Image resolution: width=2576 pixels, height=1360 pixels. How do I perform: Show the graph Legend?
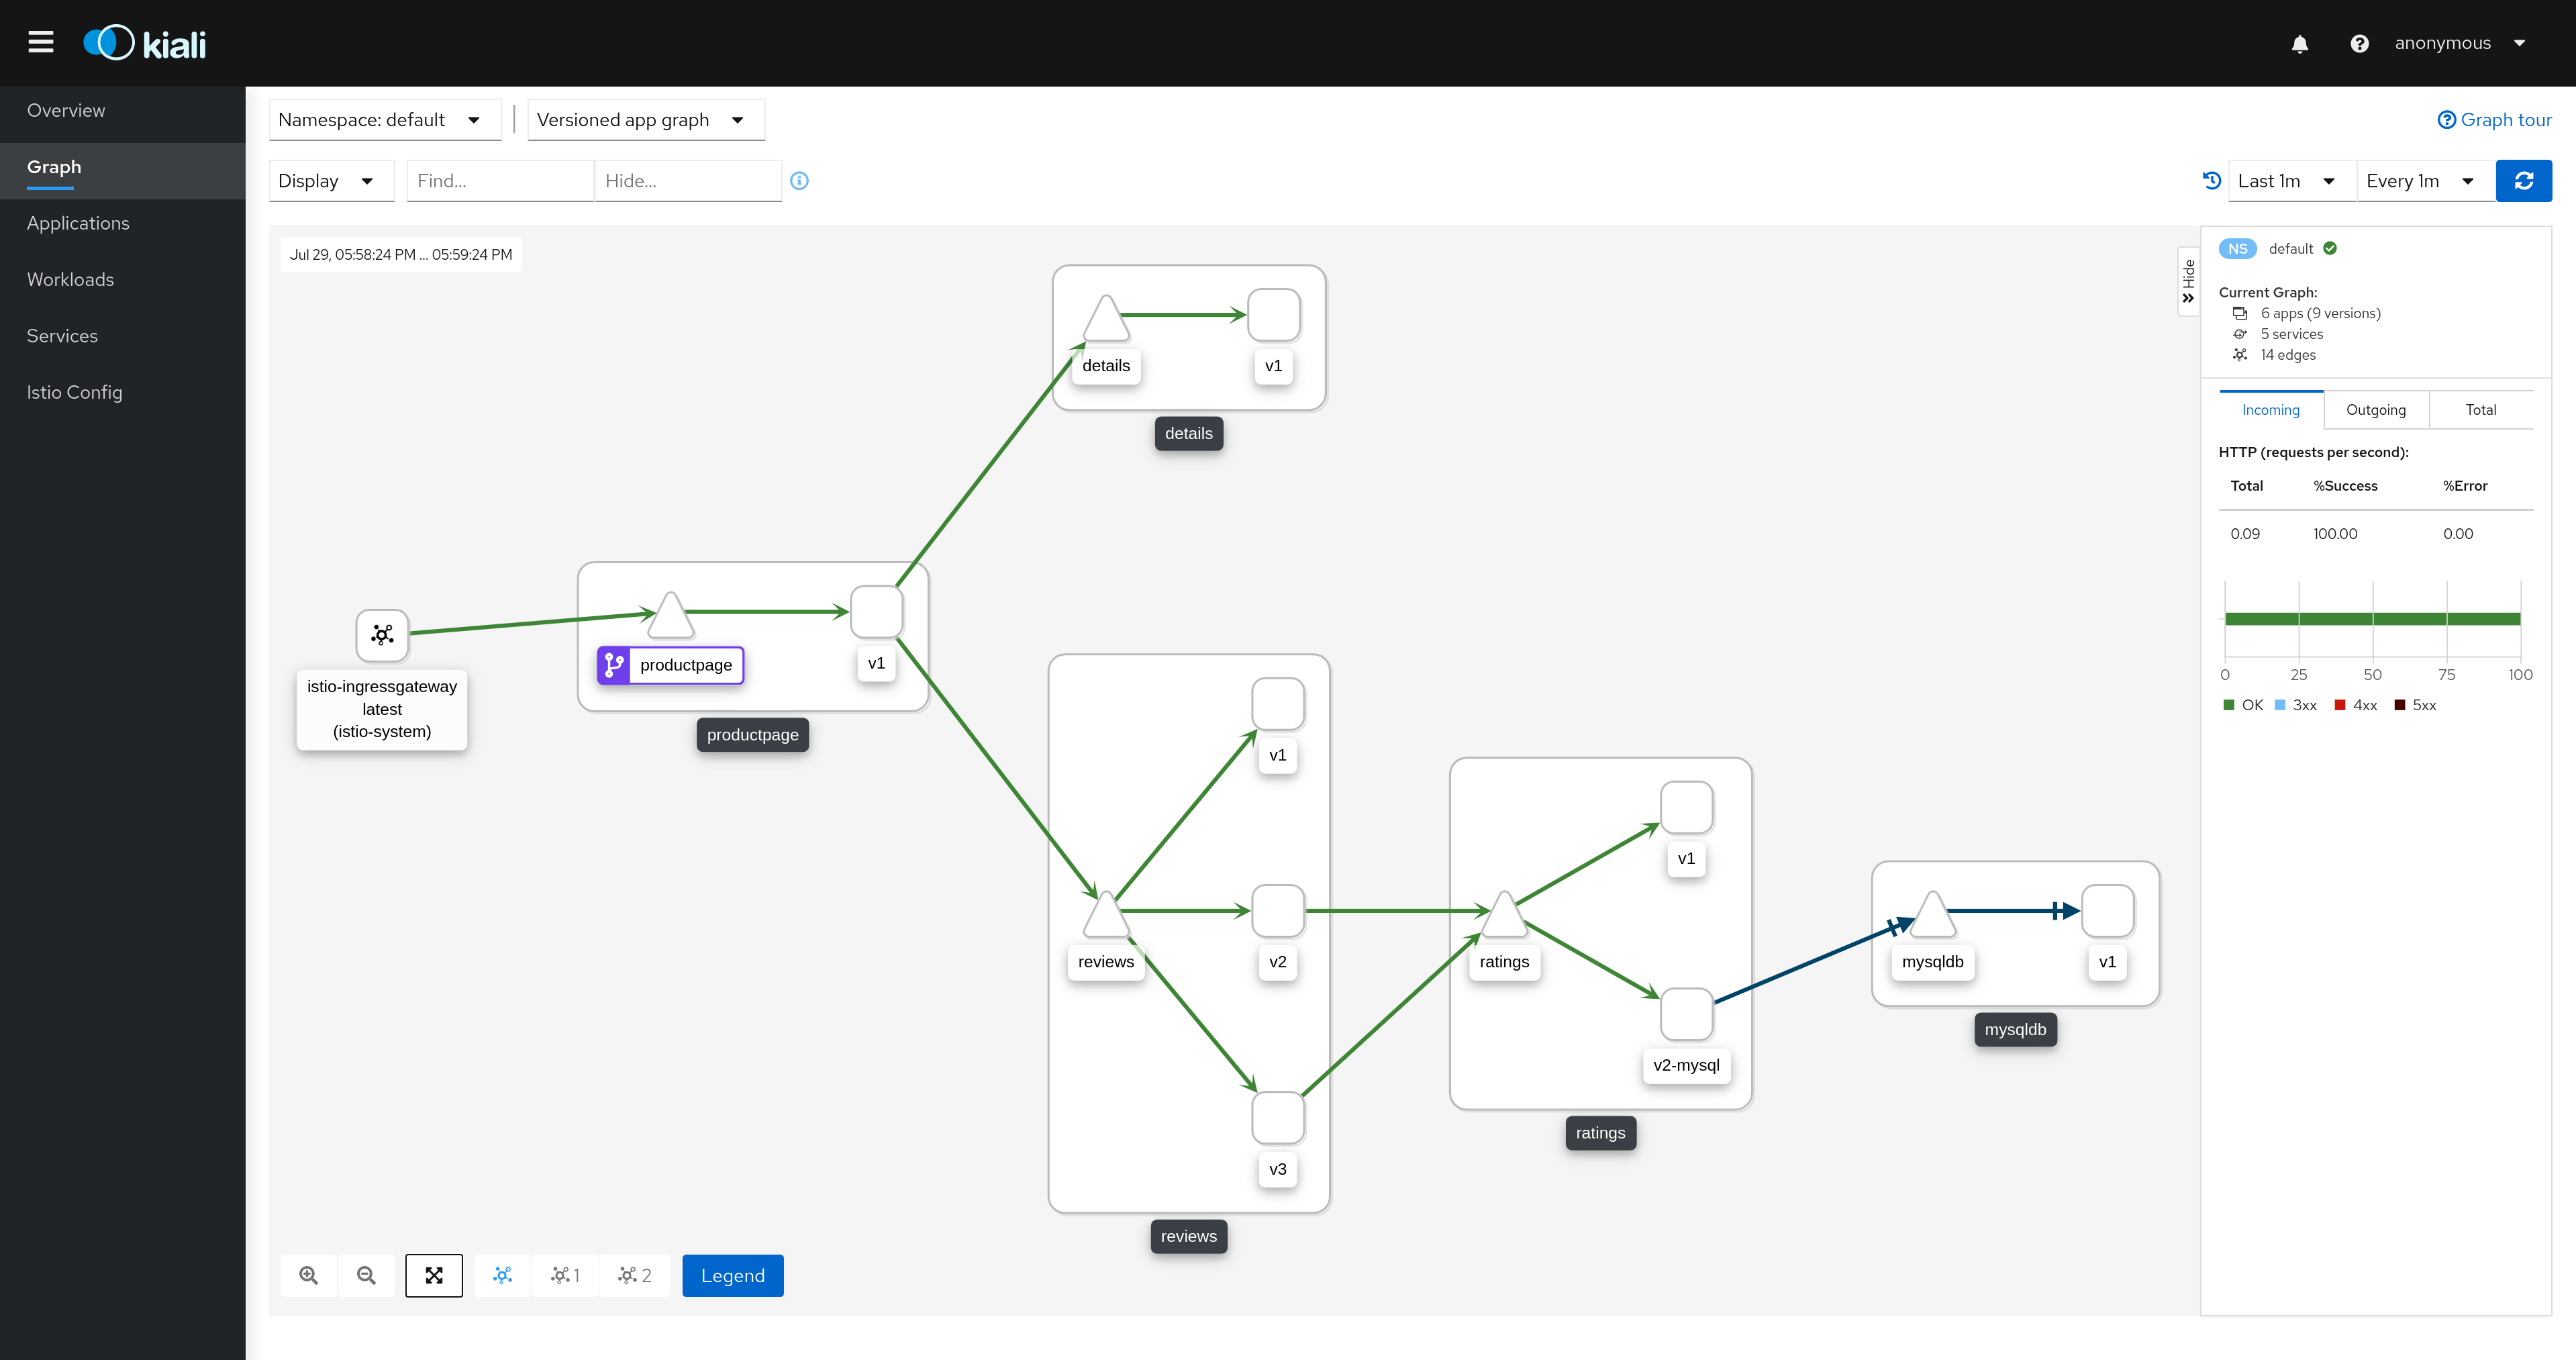732,1275
